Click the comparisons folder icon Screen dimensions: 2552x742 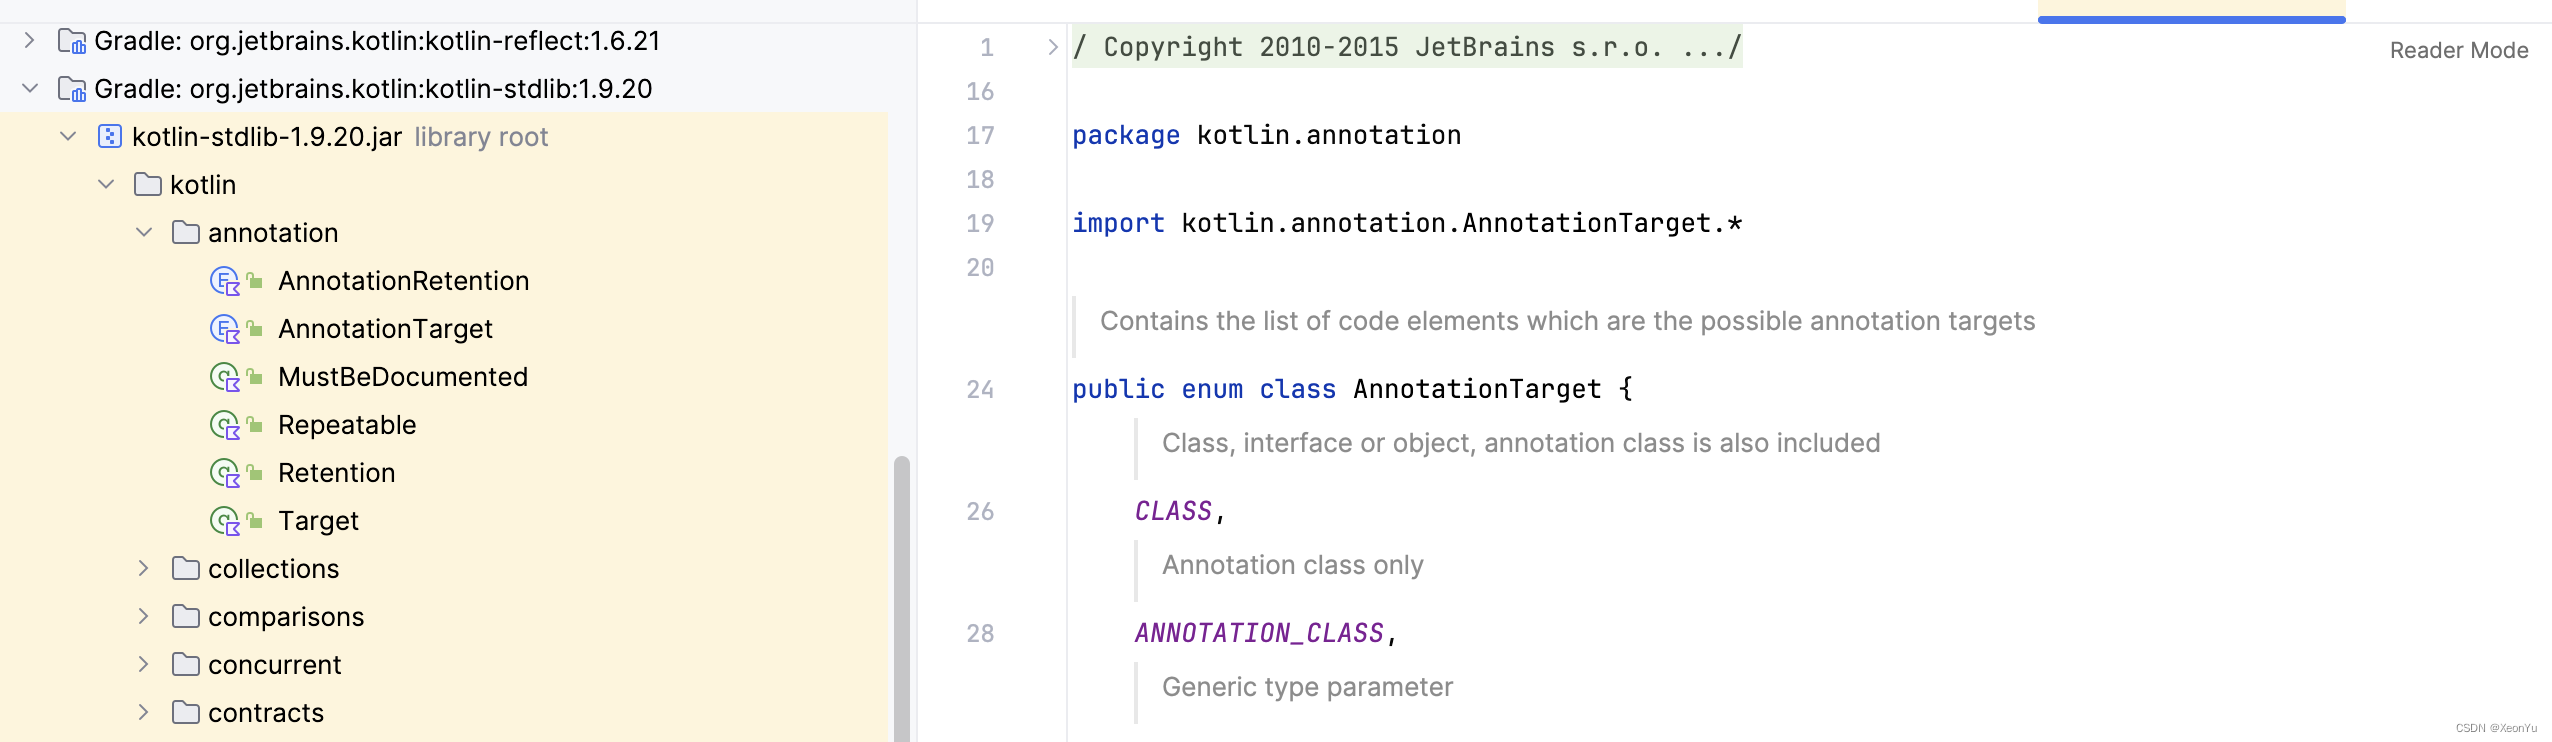[186, 617]
